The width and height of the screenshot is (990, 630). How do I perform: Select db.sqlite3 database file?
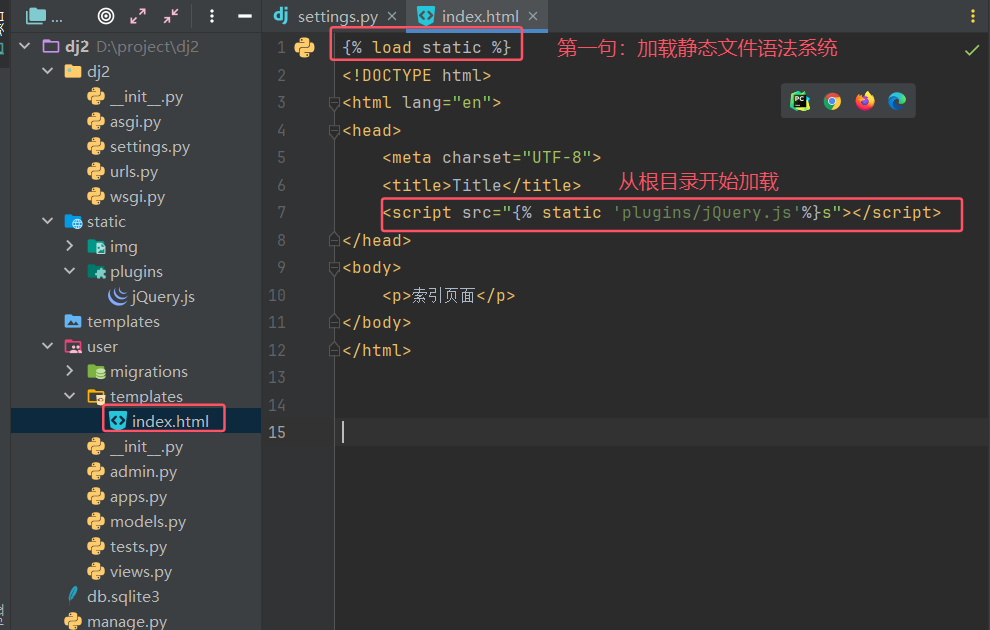pos(123,596)
